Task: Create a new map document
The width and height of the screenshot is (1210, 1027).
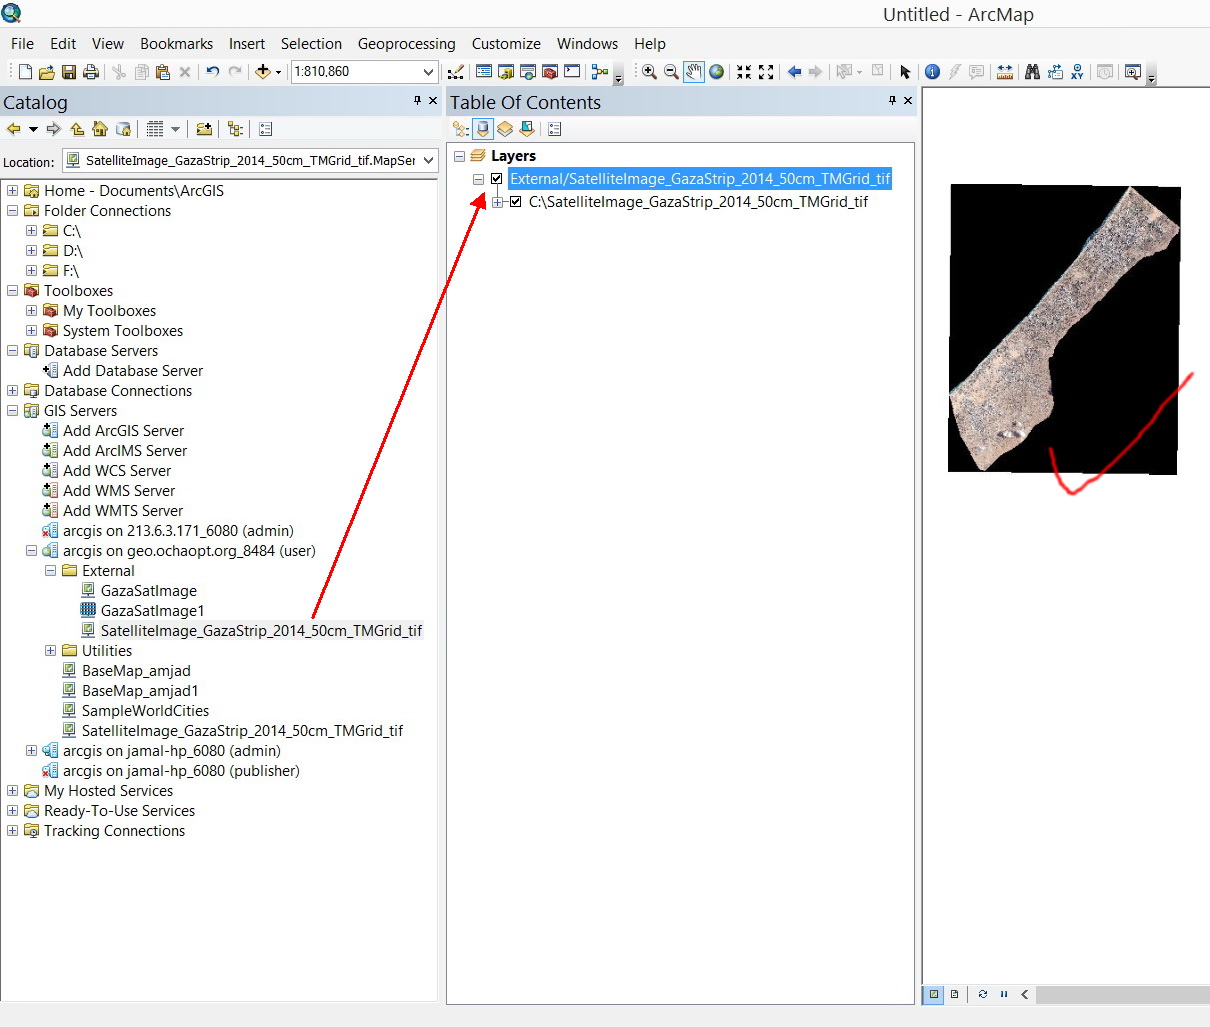Action: [26, 72]
